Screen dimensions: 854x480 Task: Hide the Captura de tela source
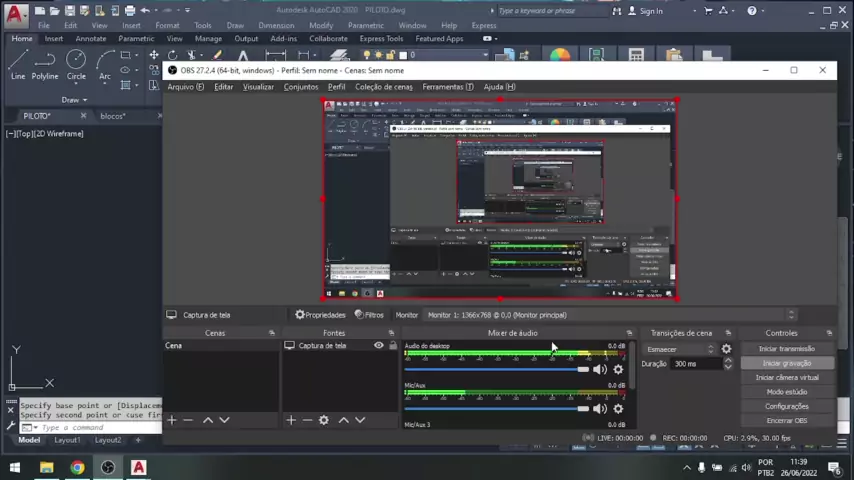378,346
